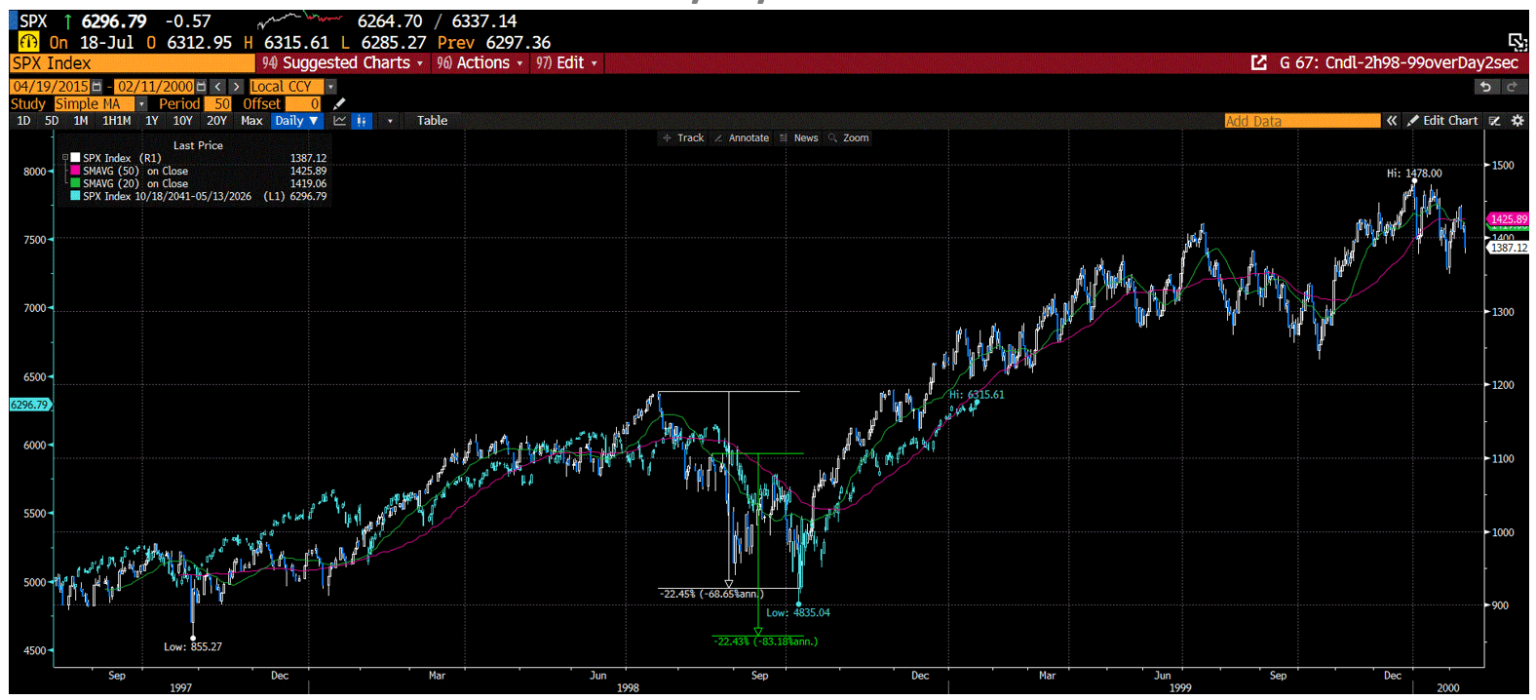Open the chart settings gear
This screenshot has height=700, width=1536.
point(1516,120)
